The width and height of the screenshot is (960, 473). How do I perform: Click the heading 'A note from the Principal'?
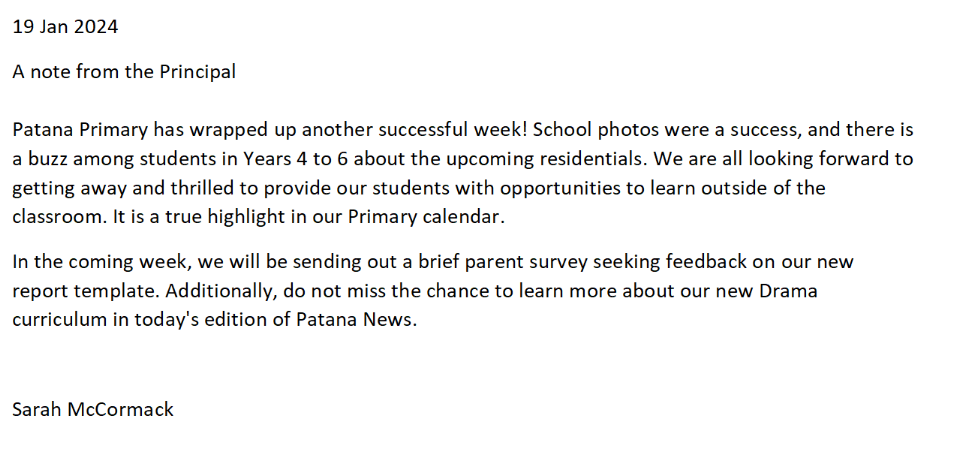(x=124, y=72)
